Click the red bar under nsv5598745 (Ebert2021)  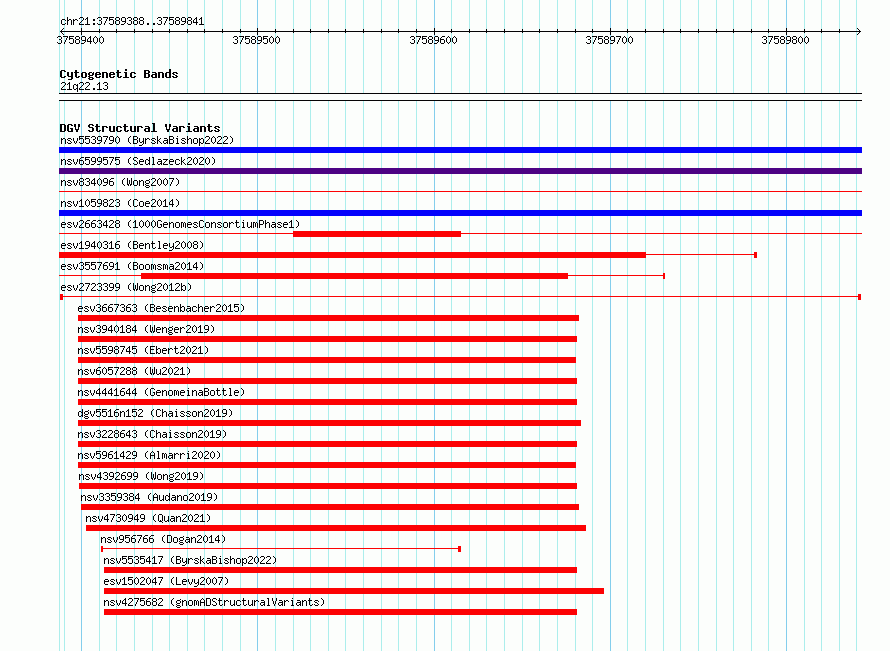(327, 360)
